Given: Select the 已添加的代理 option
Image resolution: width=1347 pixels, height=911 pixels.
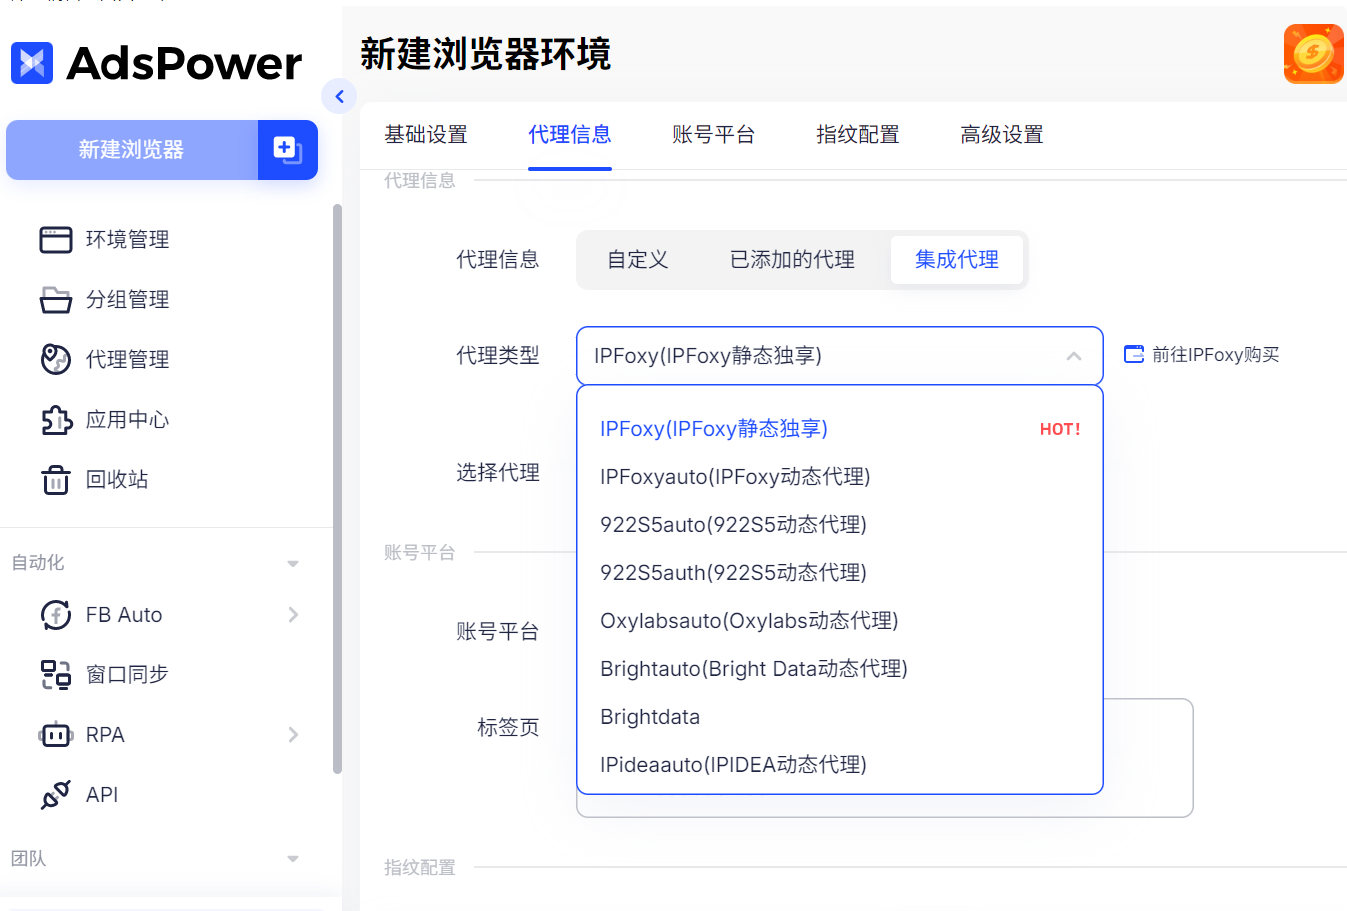Looking at the screenshot, I should (x=792, y=260).
